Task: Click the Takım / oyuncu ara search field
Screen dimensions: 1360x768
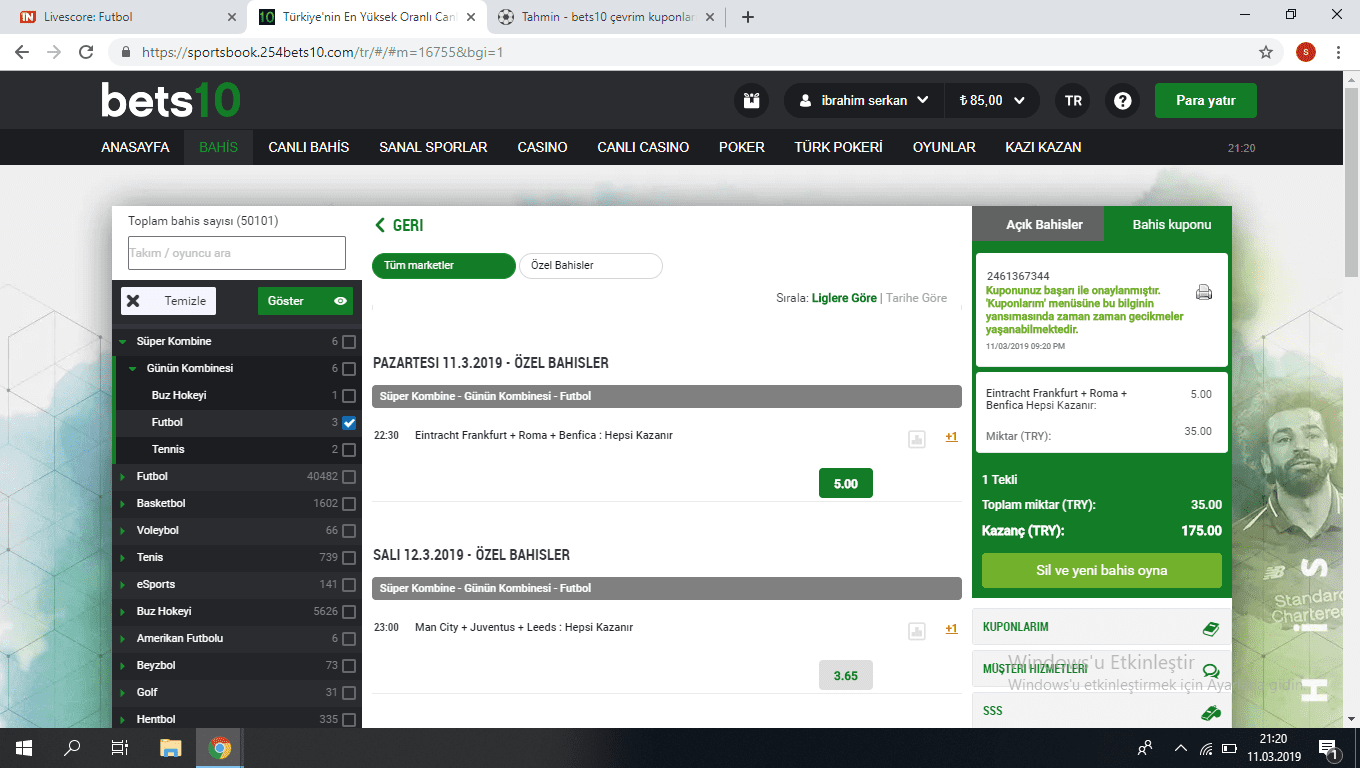Action: [237, 253]
